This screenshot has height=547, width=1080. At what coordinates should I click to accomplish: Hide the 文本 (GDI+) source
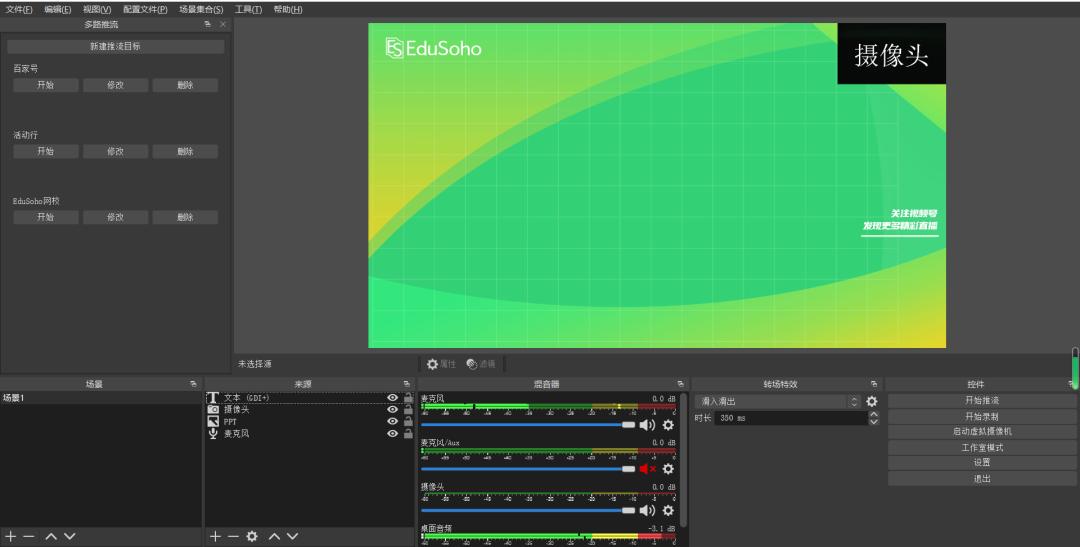(393, 398)
